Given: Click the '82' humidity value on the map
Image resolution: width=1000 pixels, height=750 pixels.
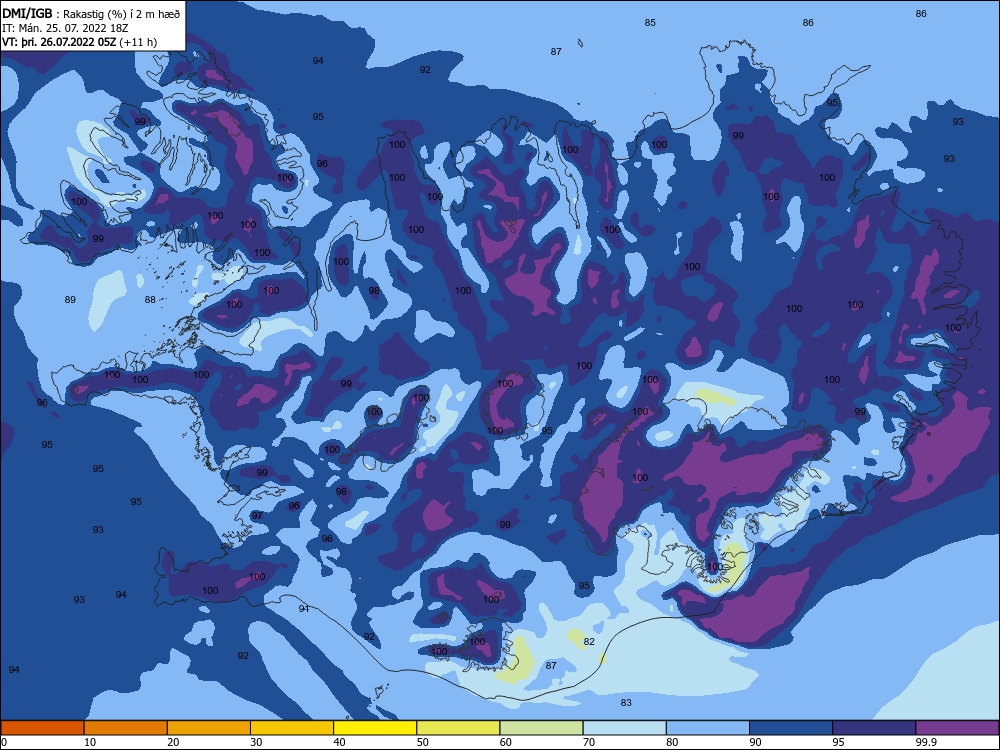Looking at the screenshot, I should (589, 642).
